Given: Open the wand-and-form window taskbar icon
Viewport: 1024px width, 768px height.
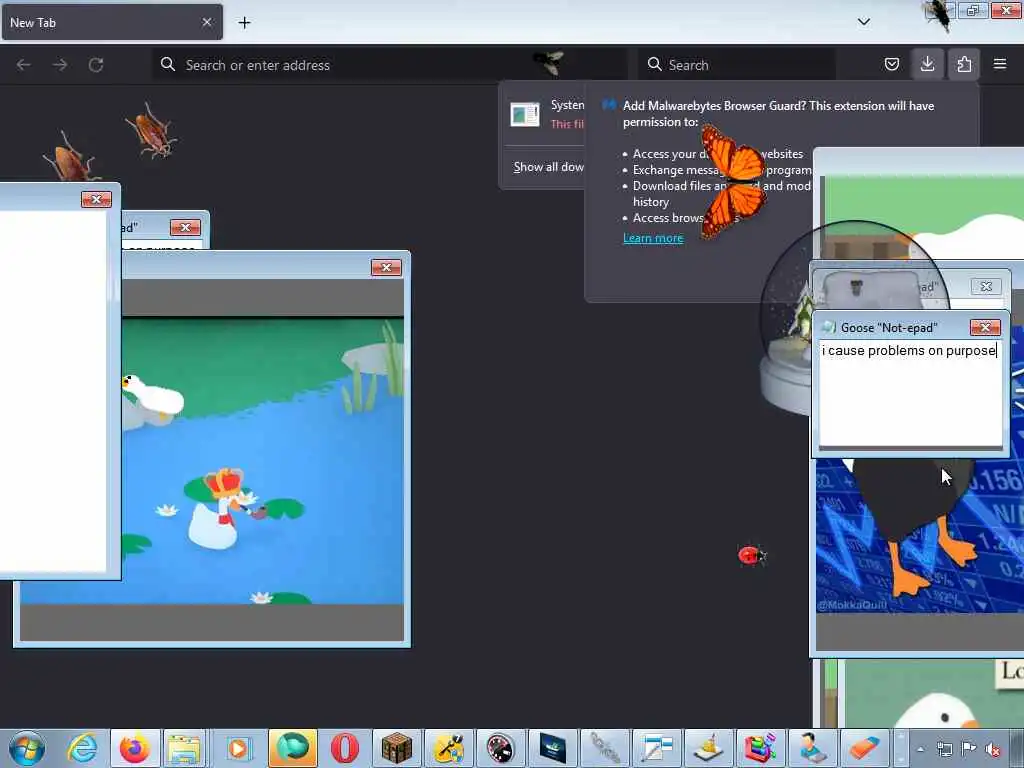Looking at the screenshot, I should pyautogui.click(x=656, y=748).
